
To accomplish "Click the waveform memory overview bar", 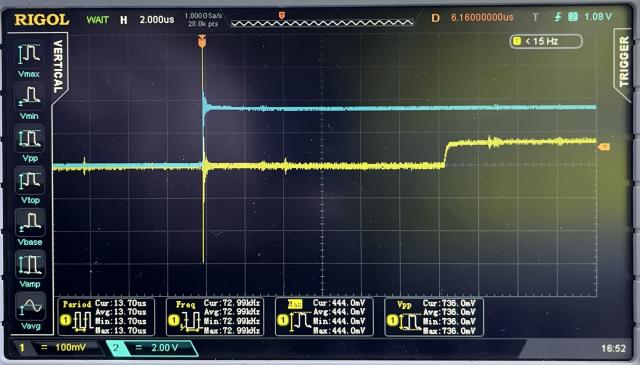I will [x=322, y=23].
